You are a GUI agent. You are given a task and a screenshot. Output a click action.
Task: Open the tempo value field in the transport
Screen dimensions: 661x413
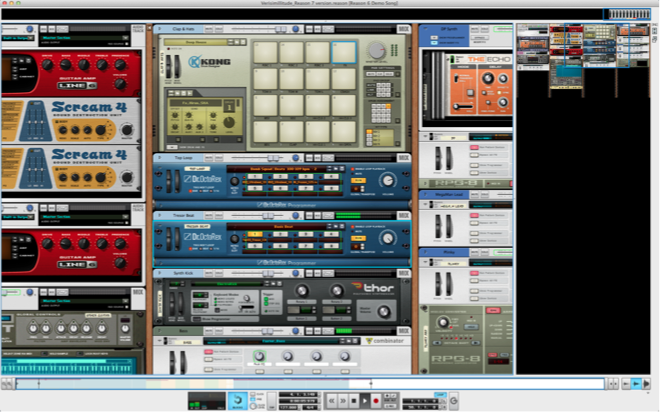(289, 408)
